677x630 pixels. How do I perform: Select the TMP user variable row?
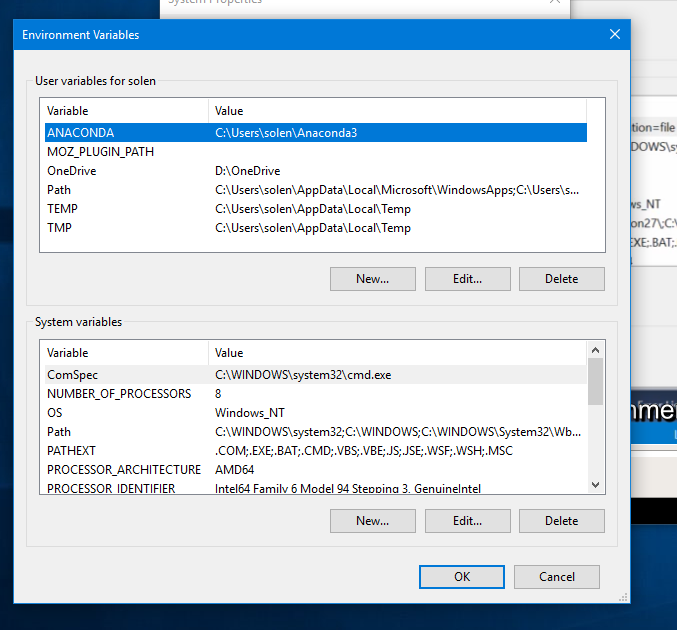316,228
